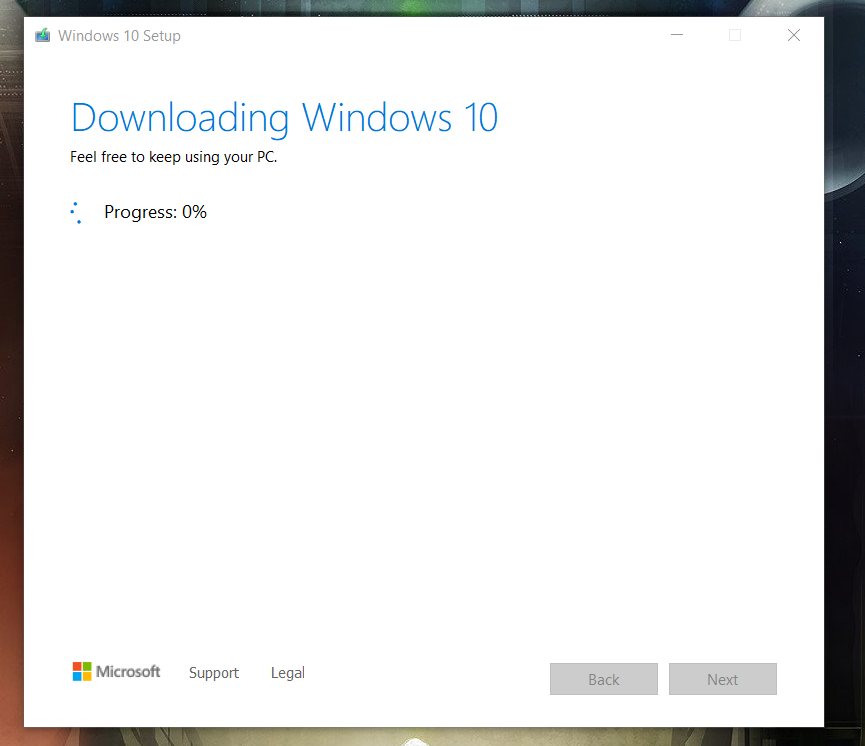Click the 'Progress: 0%' text
This screenshot has height=746, width=865.
156,212
